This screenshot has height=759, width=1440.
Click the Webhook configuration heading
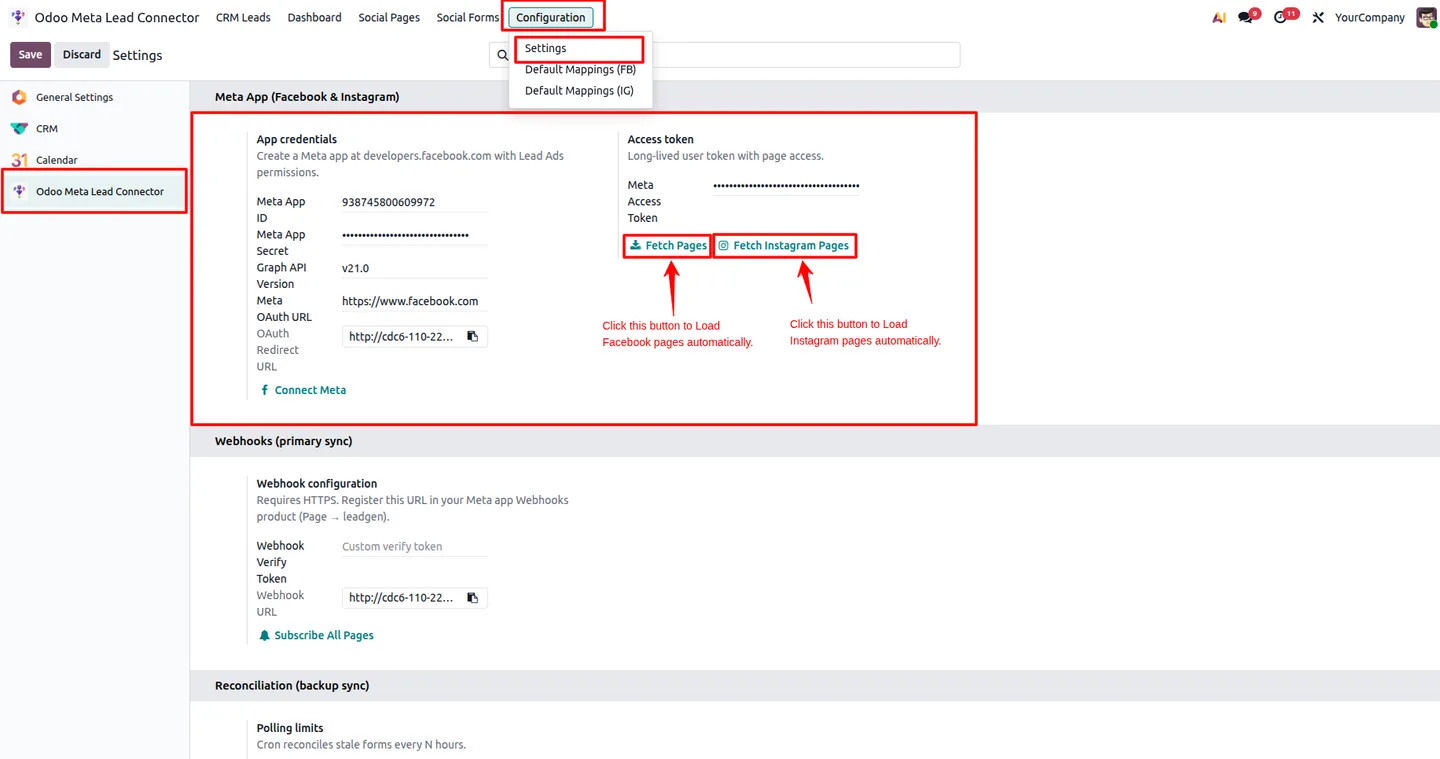pos(317,484)
